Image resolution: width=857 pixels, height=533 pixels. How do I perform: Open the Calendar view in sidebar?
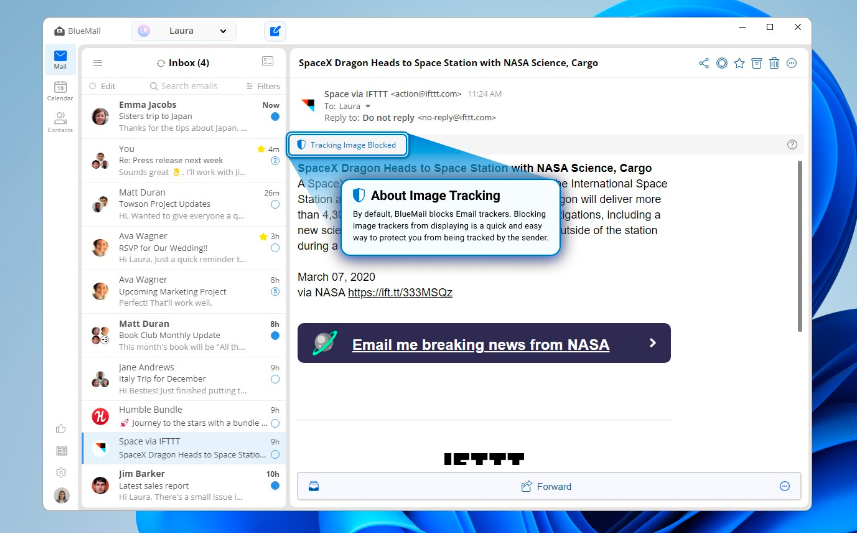pyautogui.click(x=60, y=91)
